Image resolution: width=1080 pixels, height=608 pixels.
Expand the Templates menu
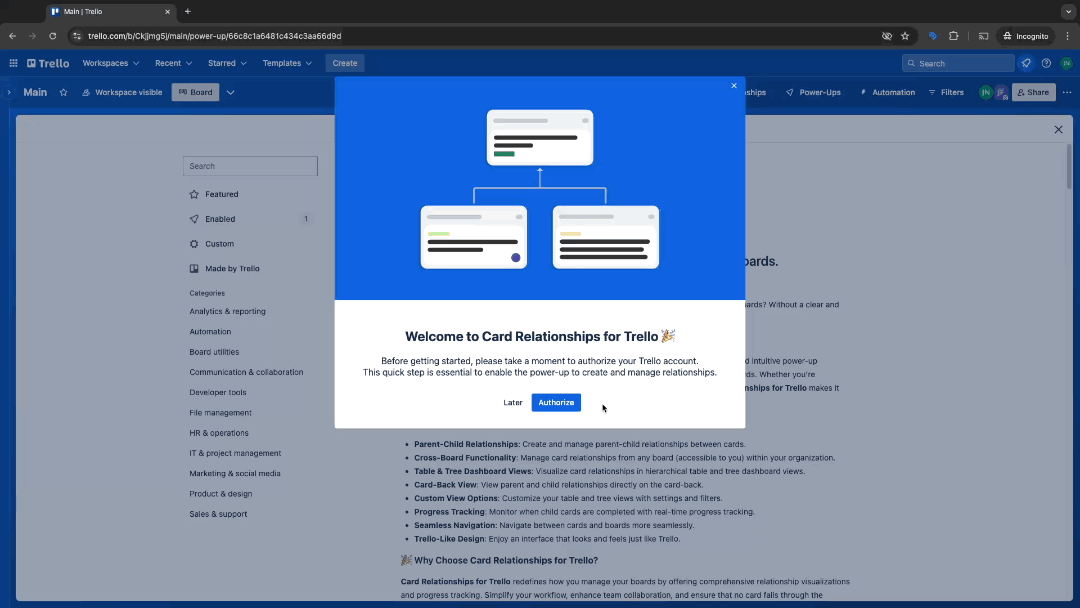click(287, 62)
